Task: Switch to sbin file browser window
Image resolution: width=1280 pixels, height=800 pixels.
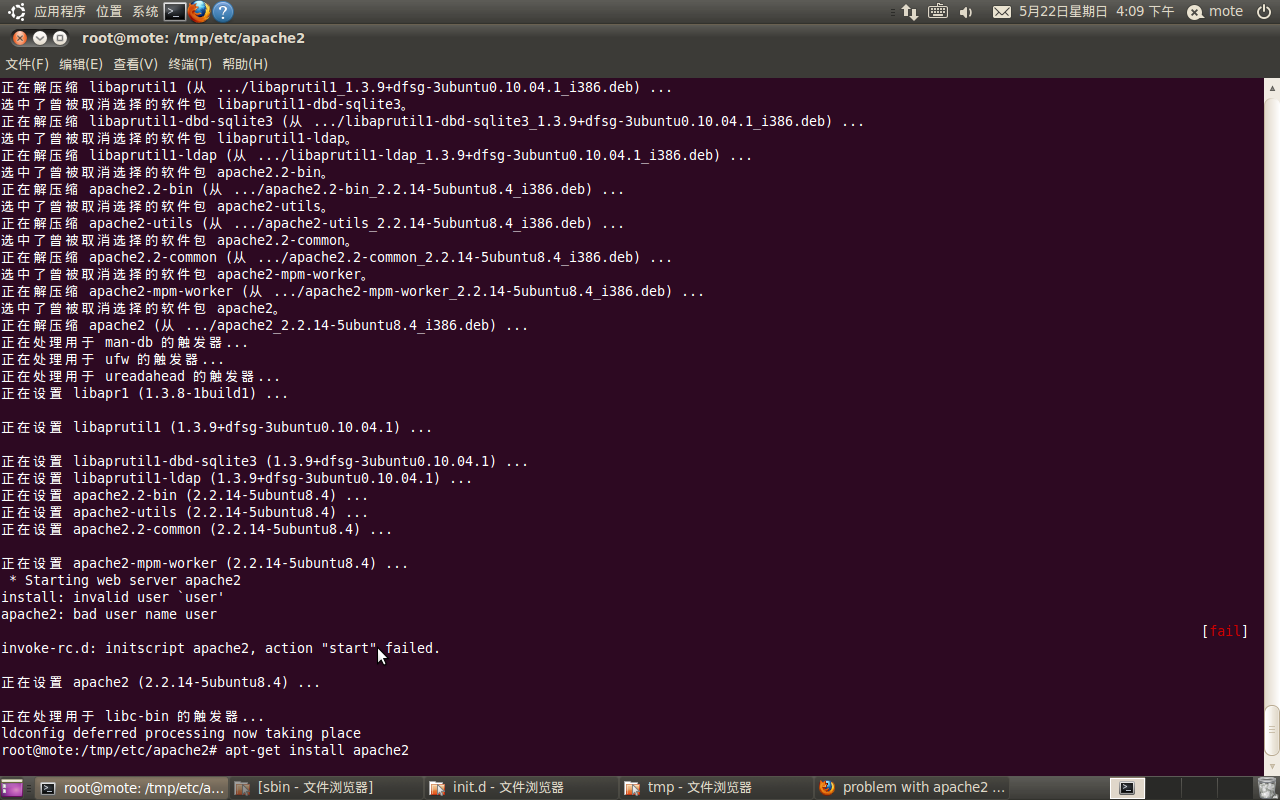Action: 325,788
